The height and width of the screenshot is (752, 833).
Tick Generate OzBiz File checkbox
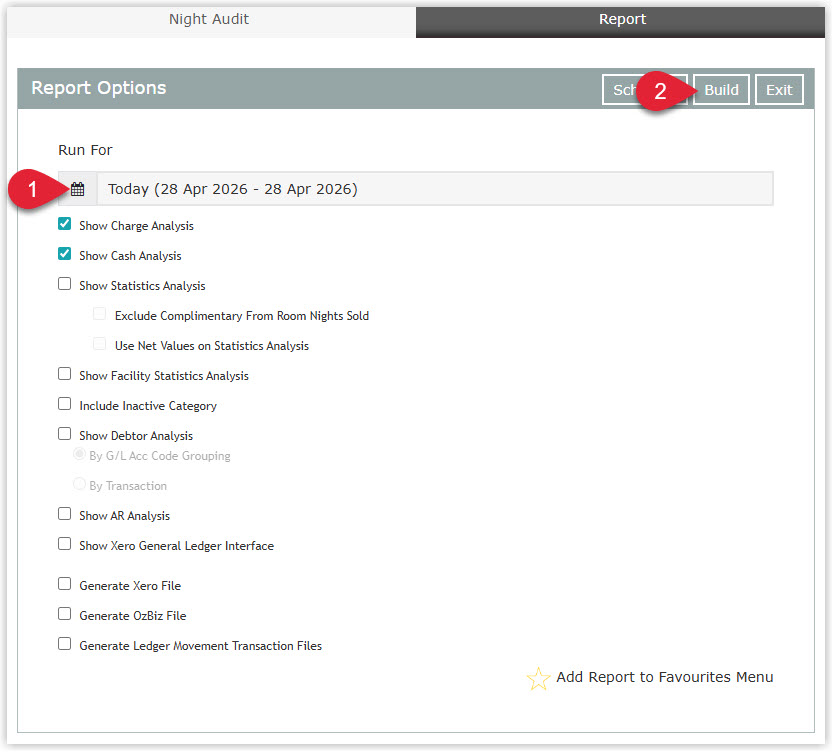pyautogui.click(x=65, y=614)
